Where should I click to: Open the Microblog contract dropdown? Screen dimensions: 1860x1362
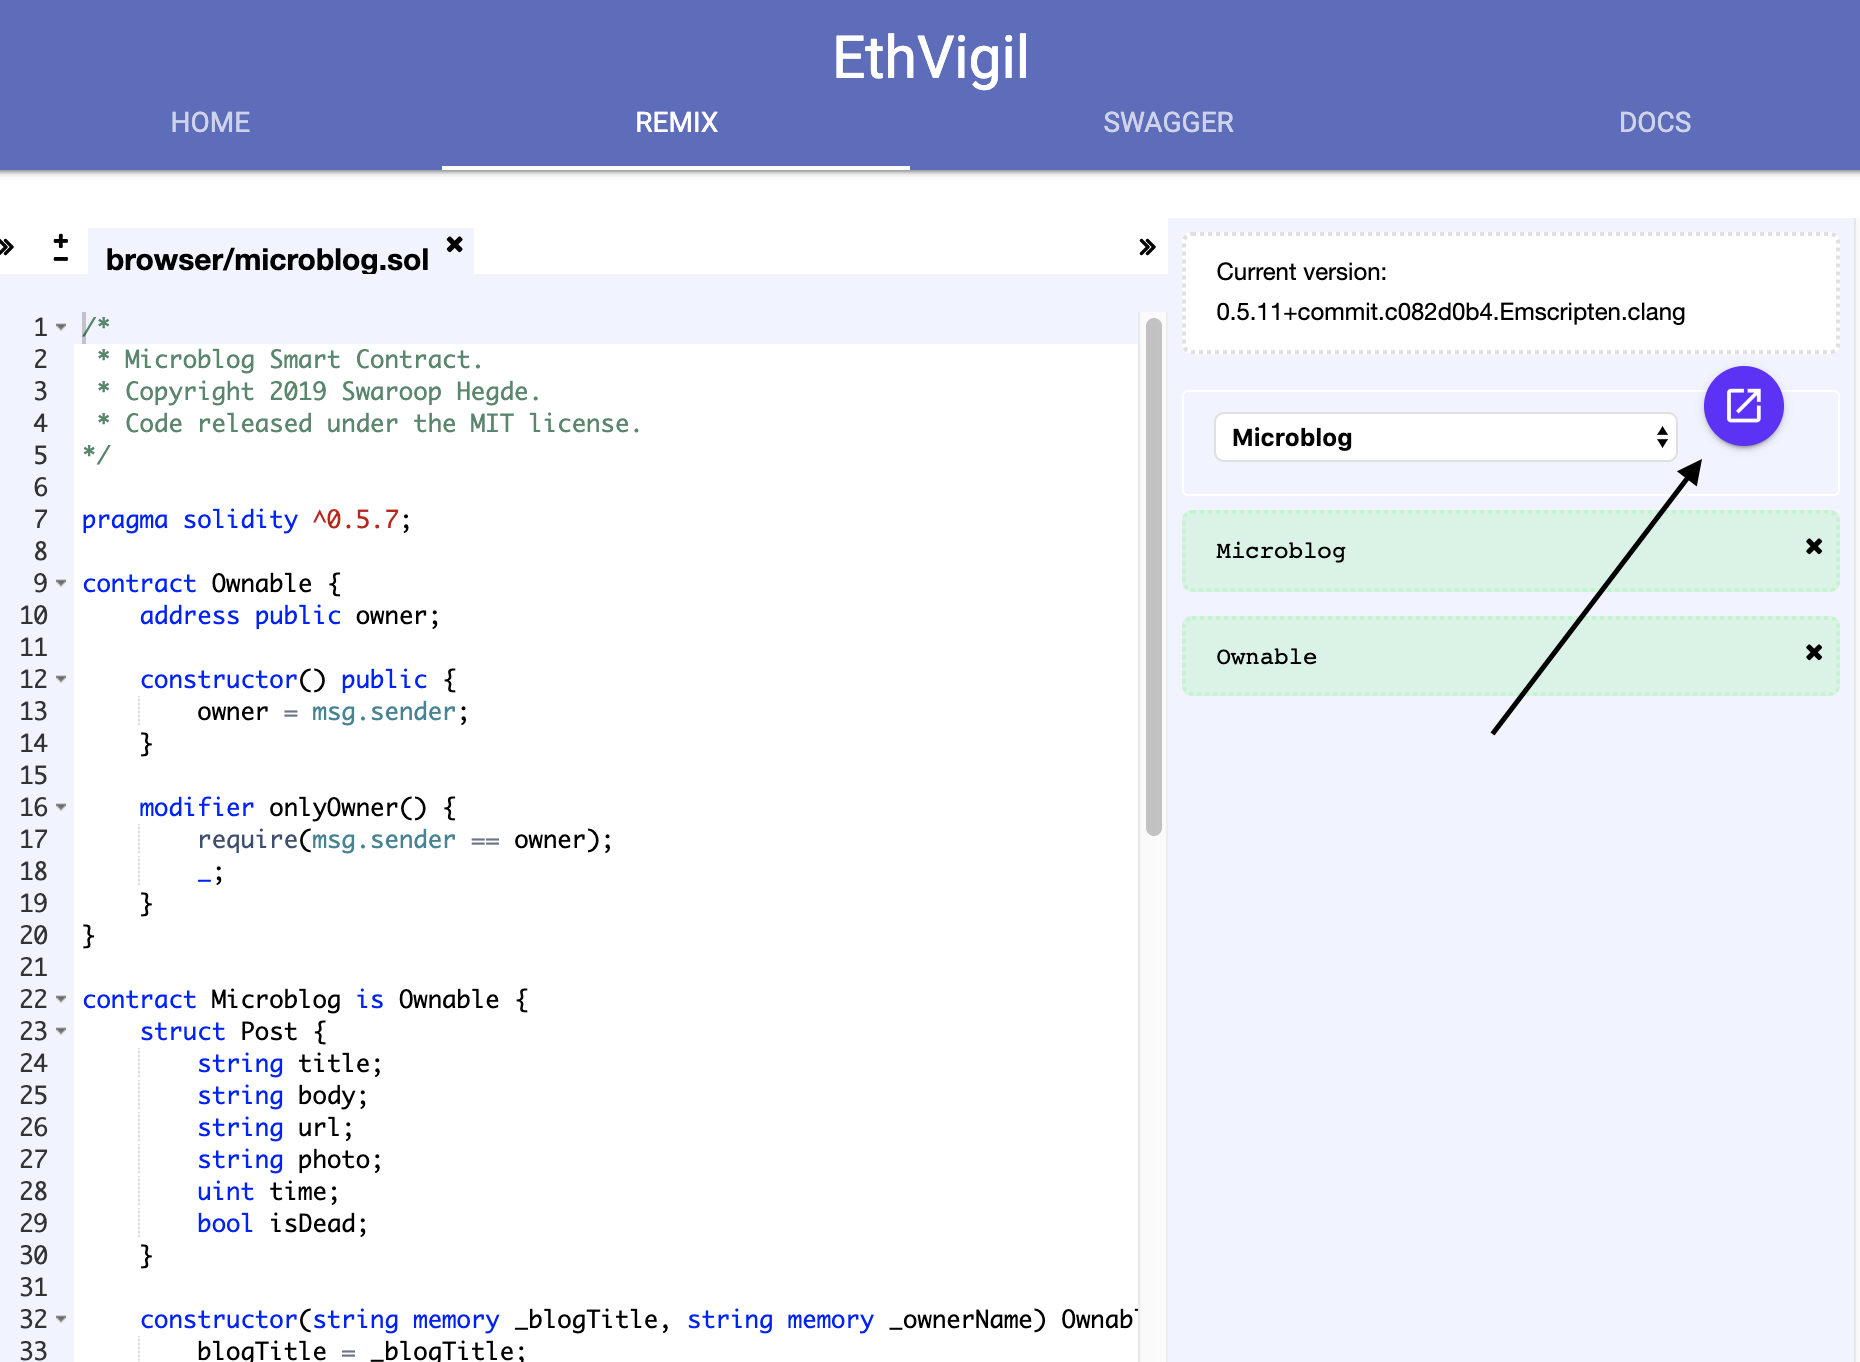1445,437
